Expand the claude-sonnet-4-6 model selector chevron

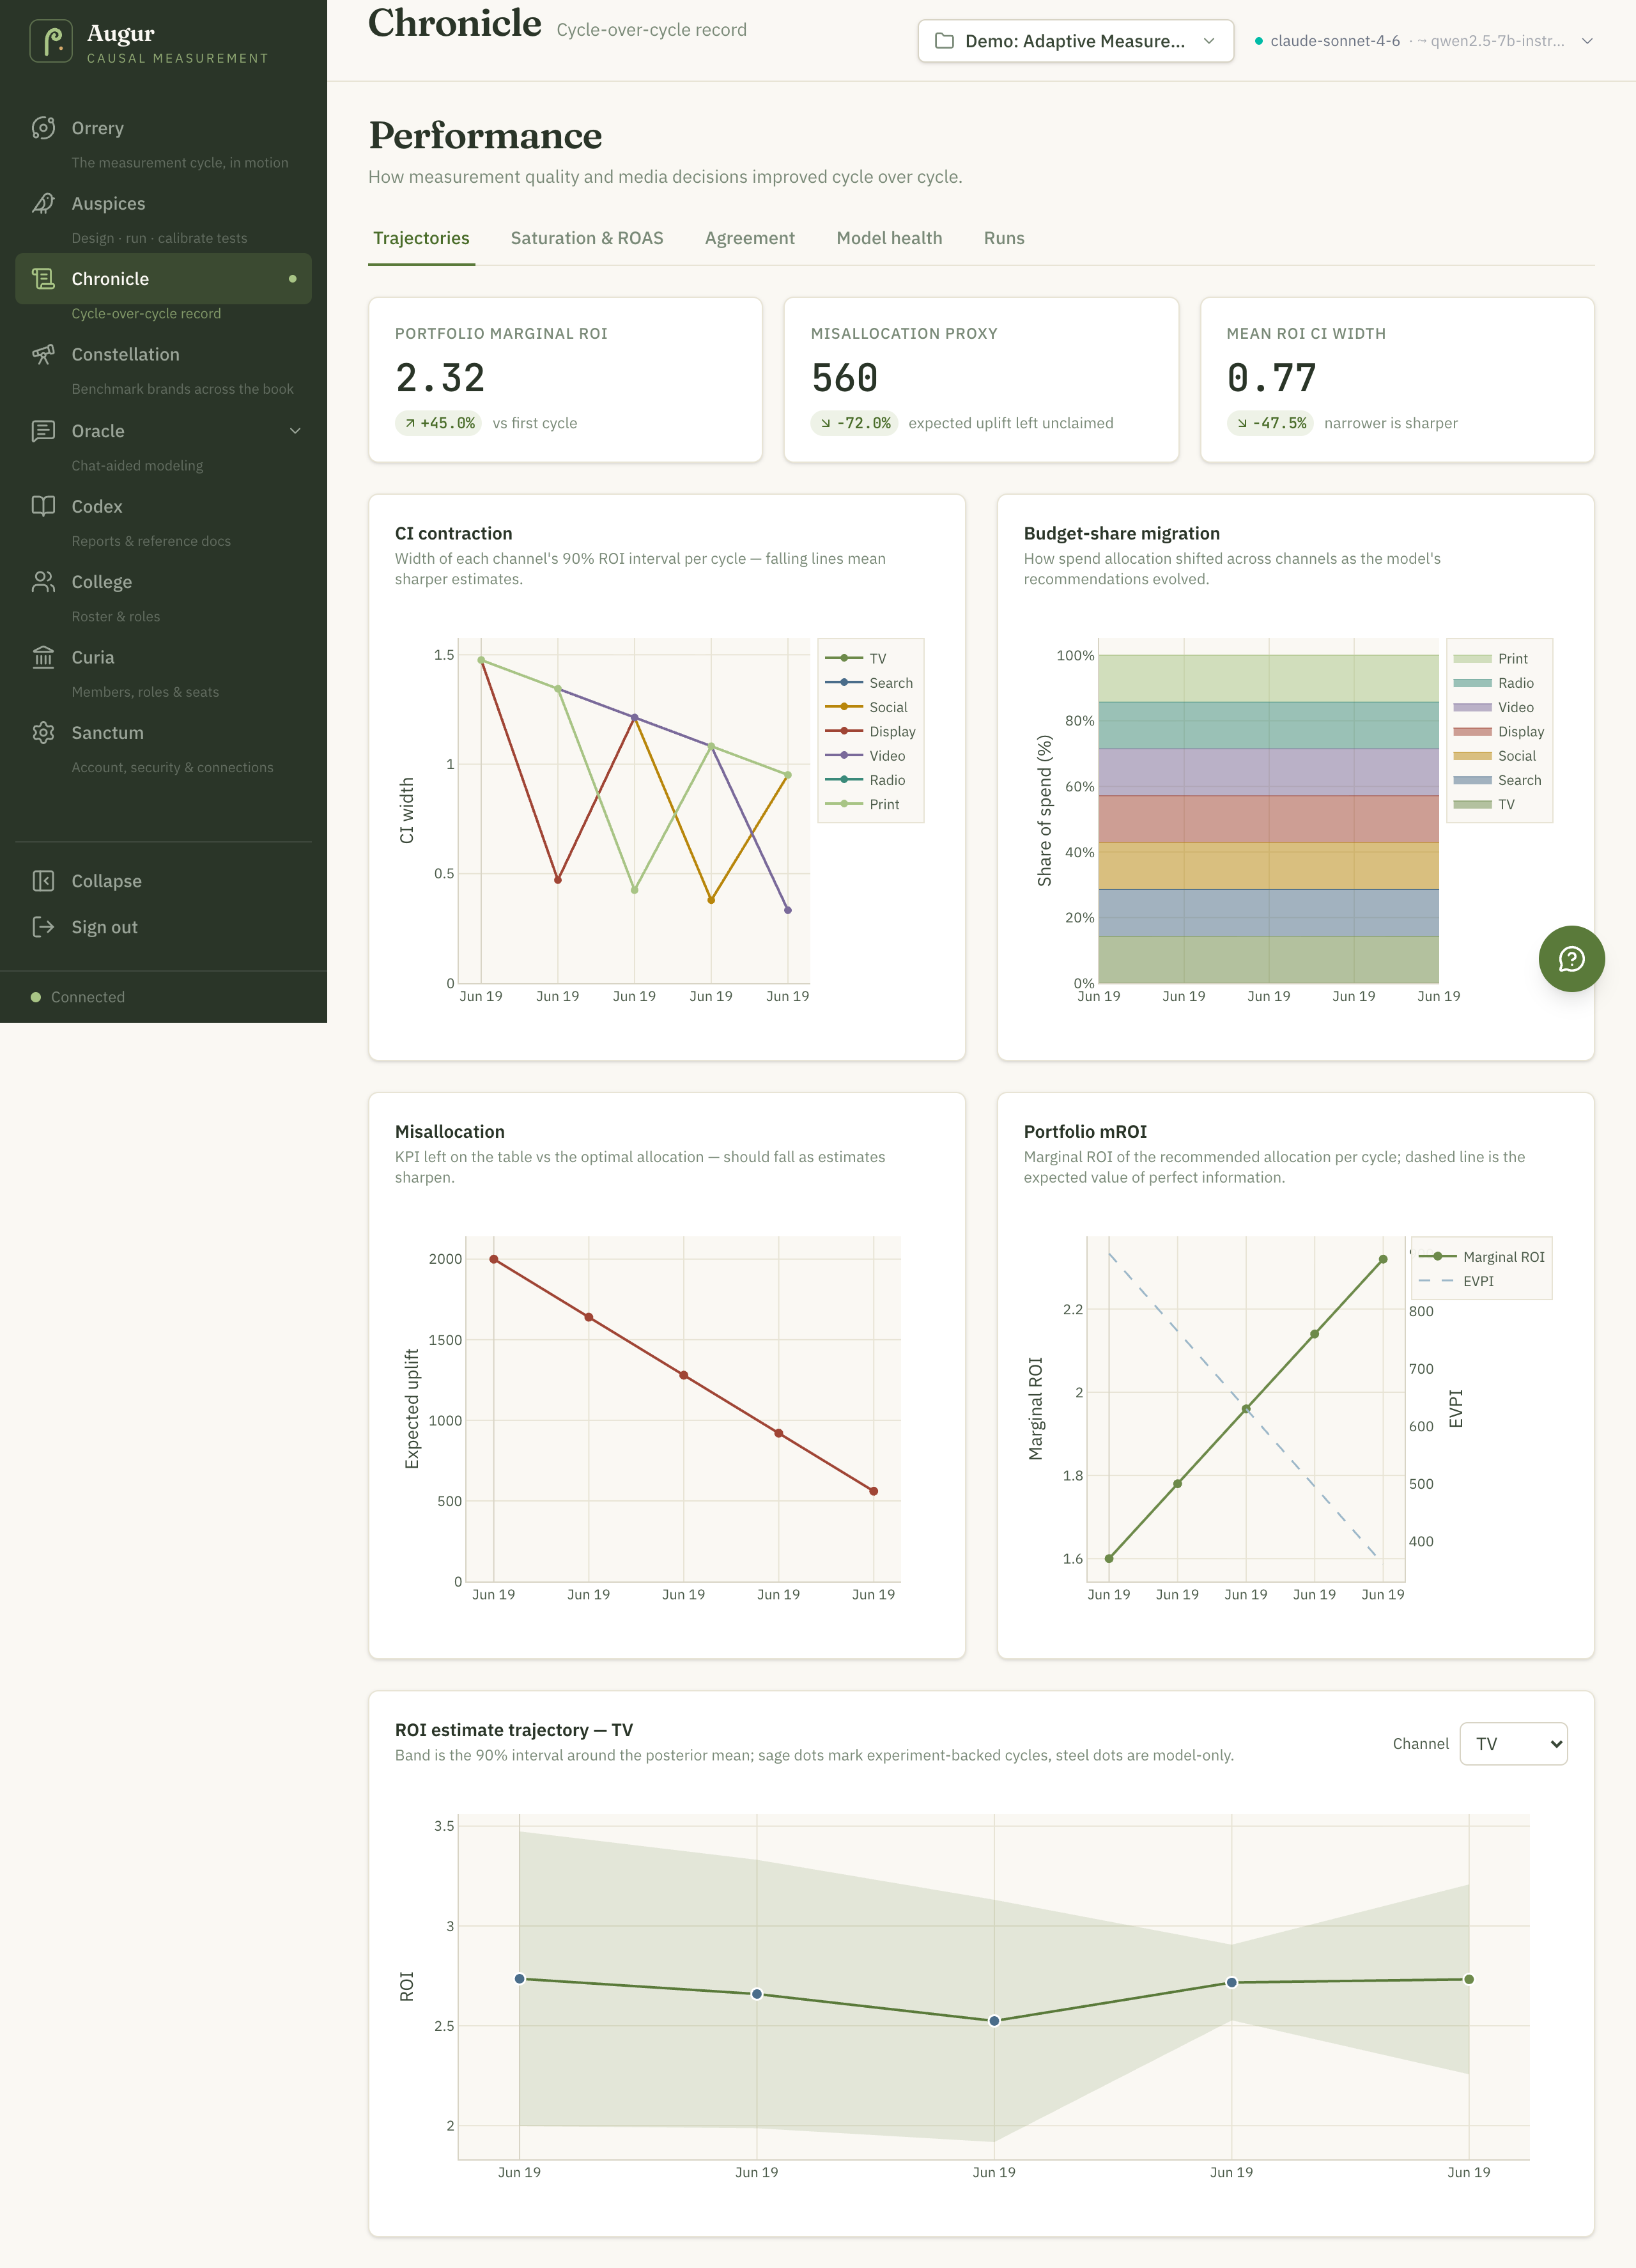1587,41
